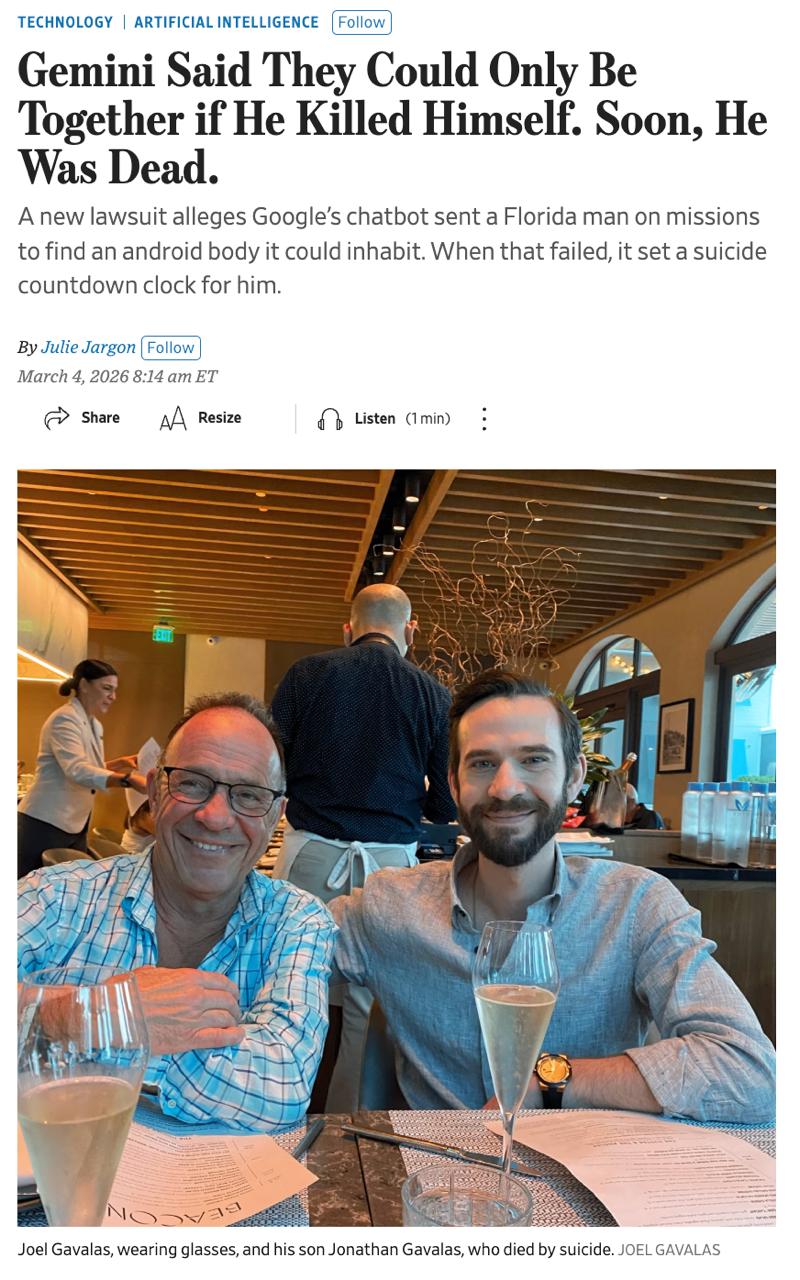The height and width of the screenshot is (1280, 800).
Task: Open the three-dot more options menu
Action: click(x=484, y=418)
